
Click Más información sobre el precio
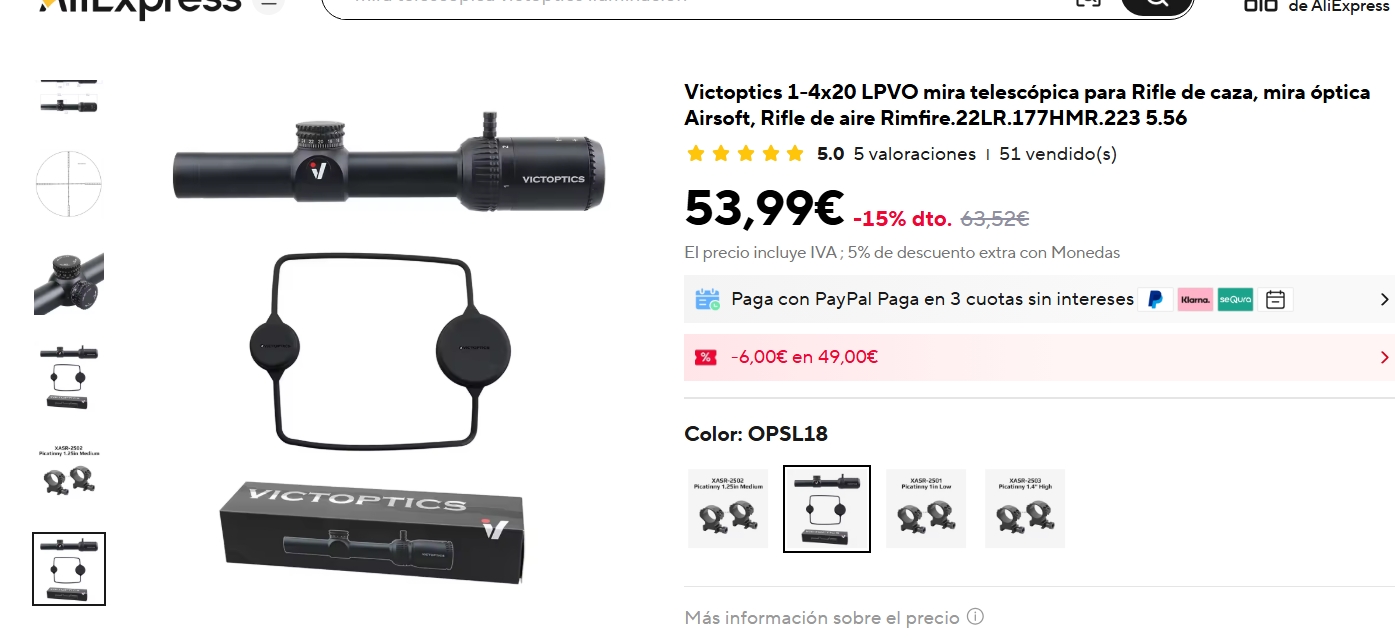(821, 617)
